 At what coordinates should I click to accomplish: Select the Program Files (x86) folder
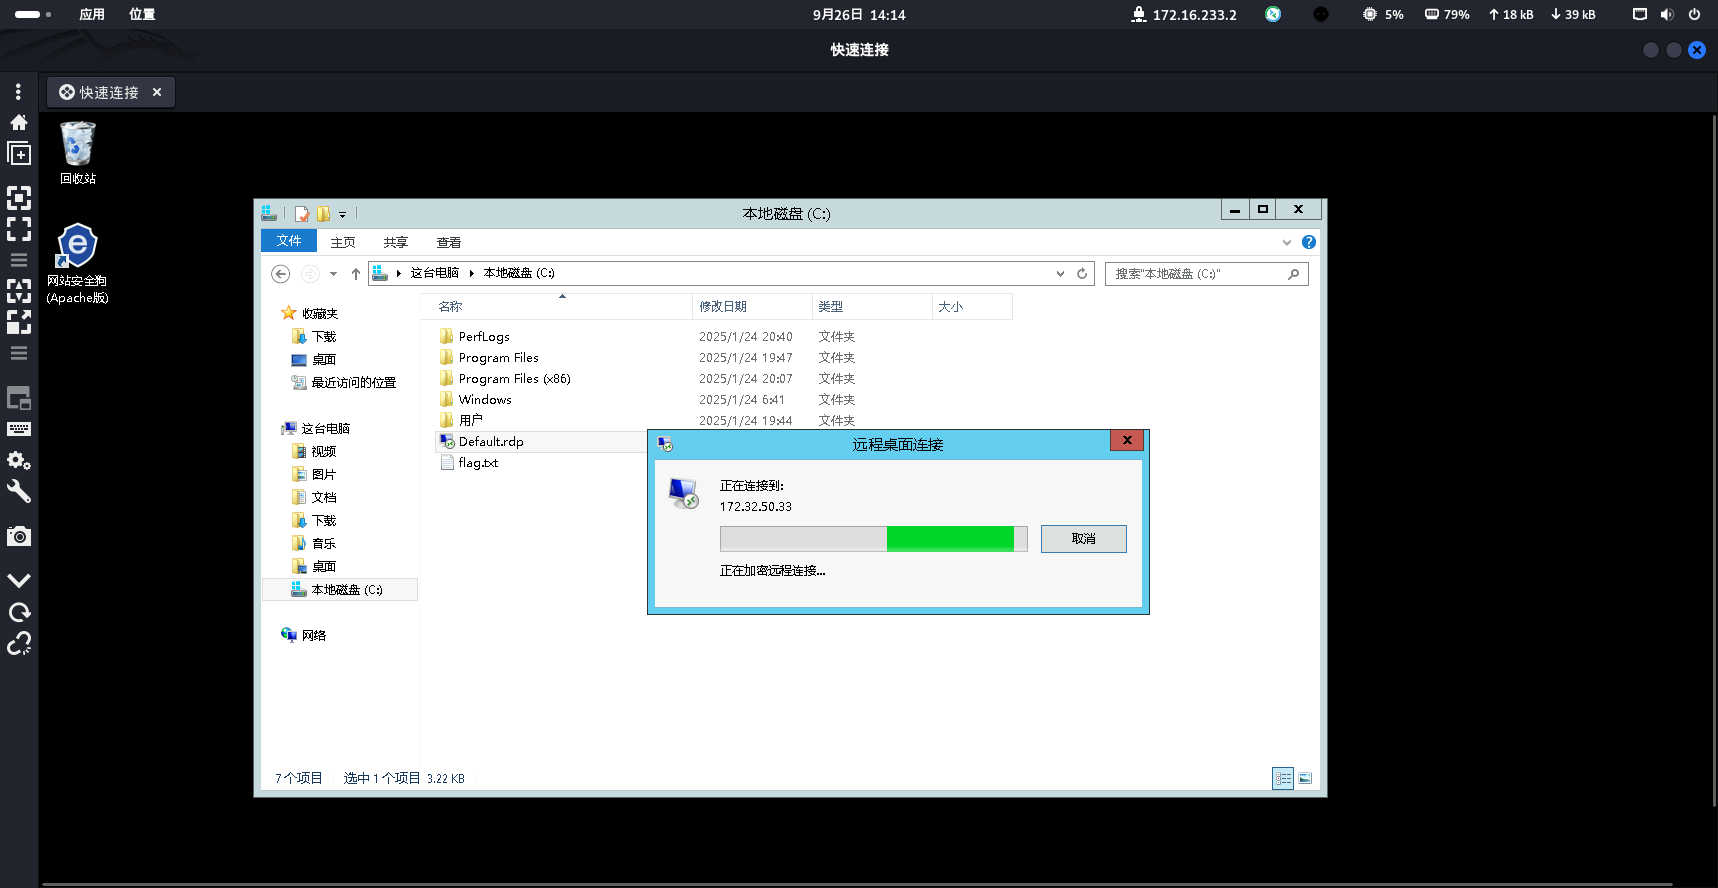(x=514, y=378)
